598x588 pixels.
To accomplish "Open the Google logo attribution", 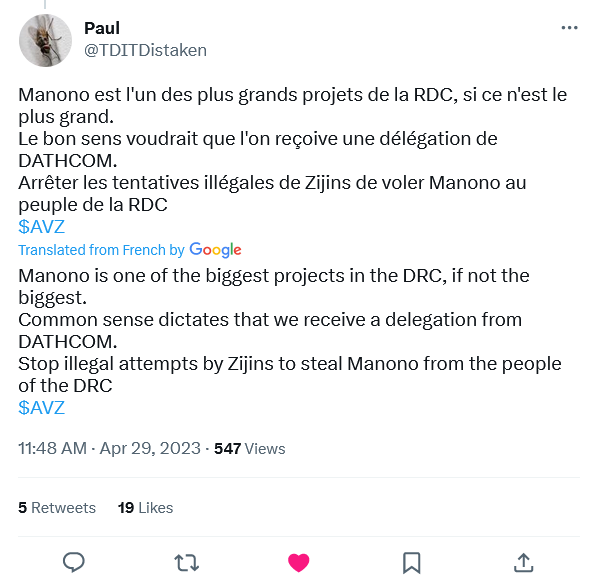I will [215, 250].
